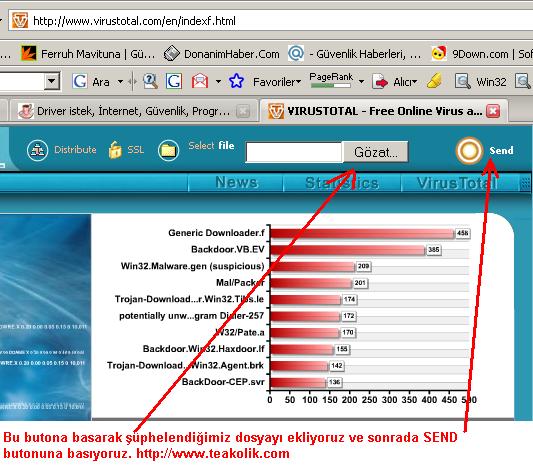The width and height of the screenshot is (533, 470).
Task: Click the Ferruh Mavituna bookmark icon
Action: [x=29, y=54]
